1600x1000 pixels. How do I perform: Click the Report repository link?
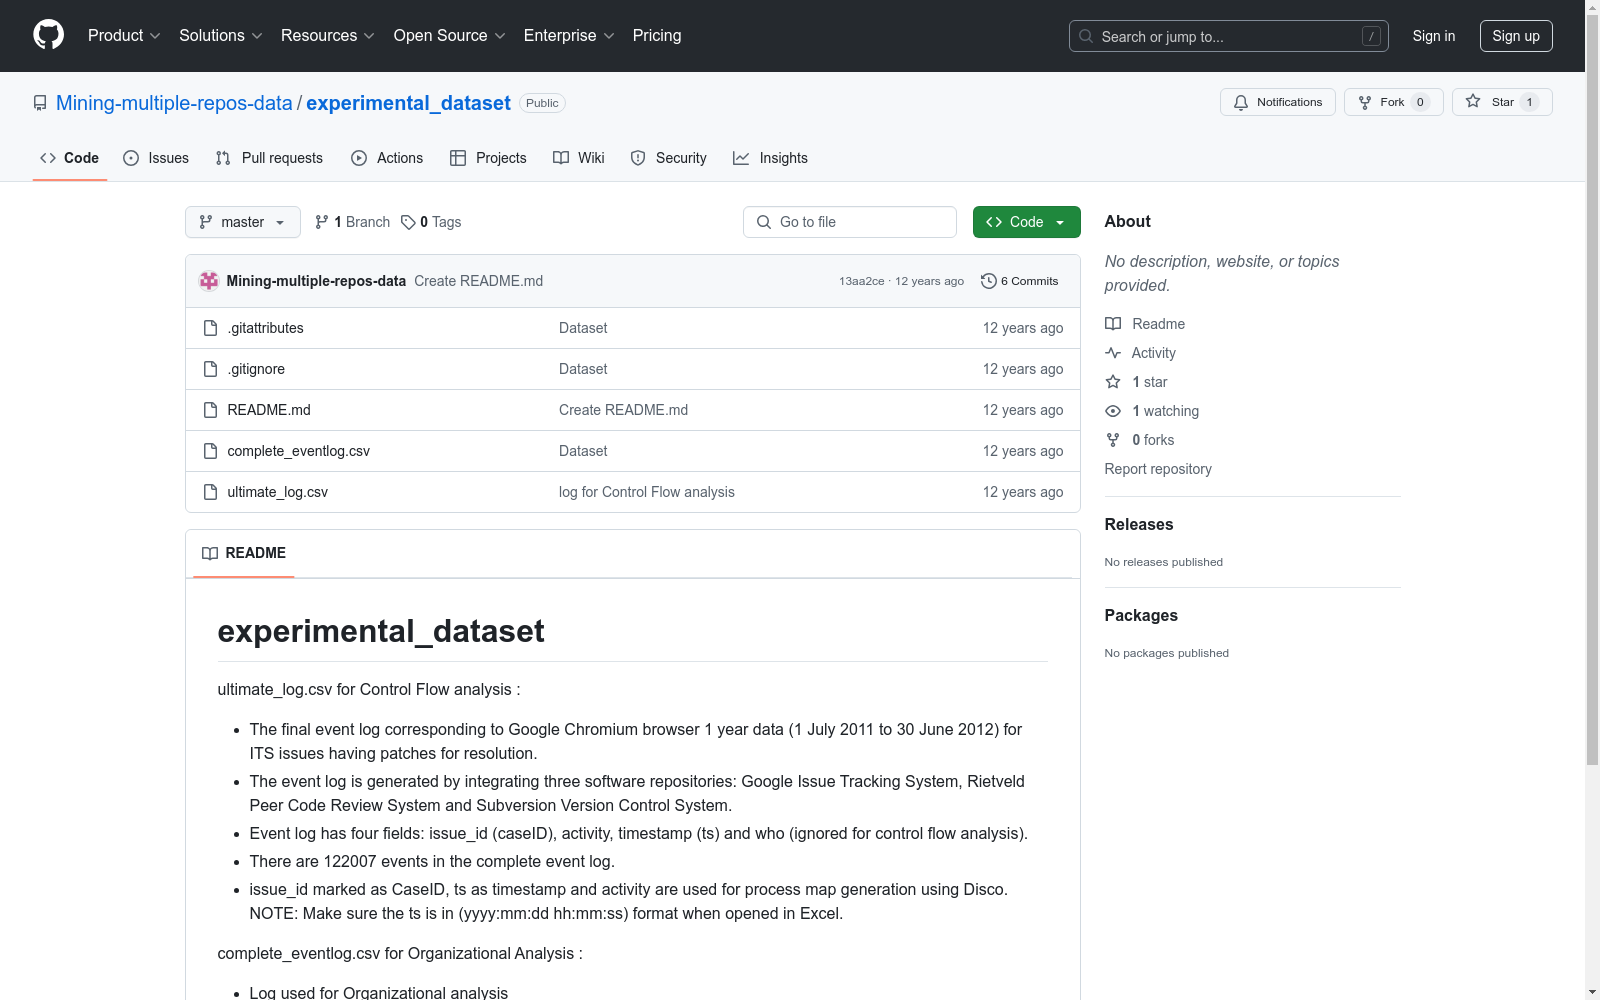point(1158,469)
